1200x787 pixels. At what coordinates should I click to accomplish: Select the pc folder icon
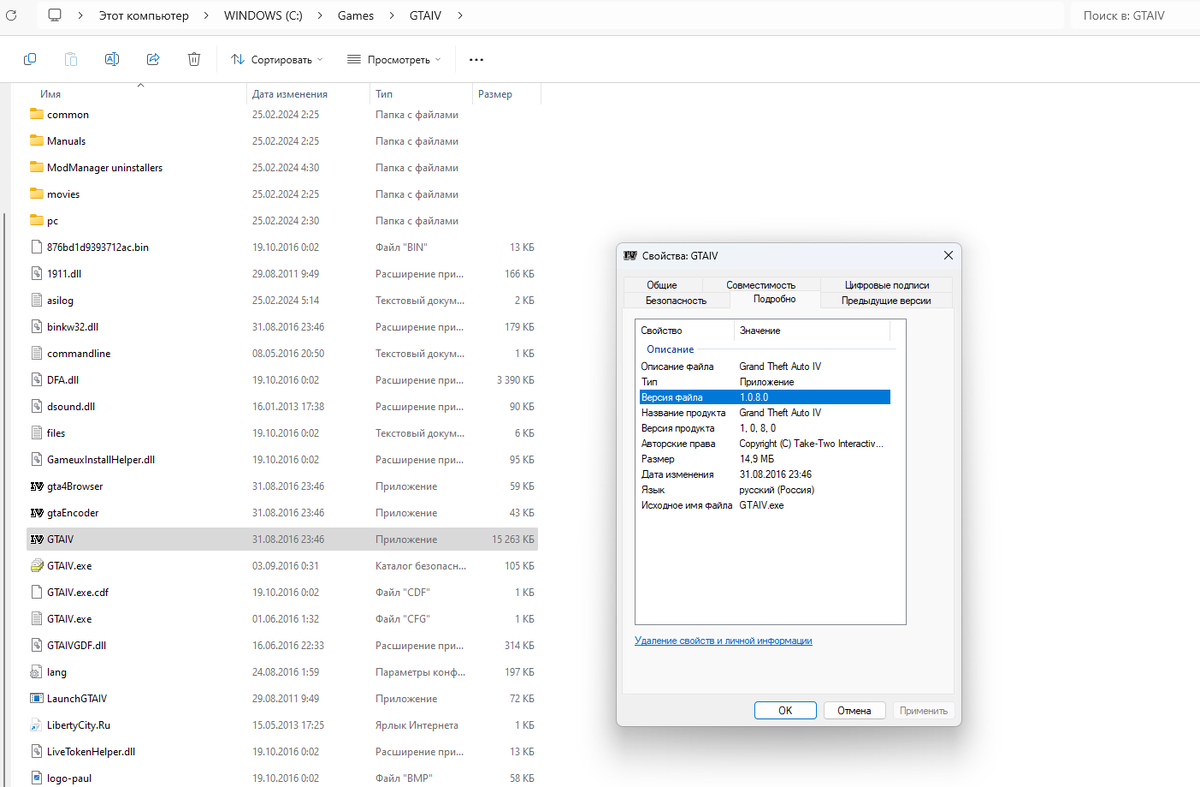(x=37, y=221)
